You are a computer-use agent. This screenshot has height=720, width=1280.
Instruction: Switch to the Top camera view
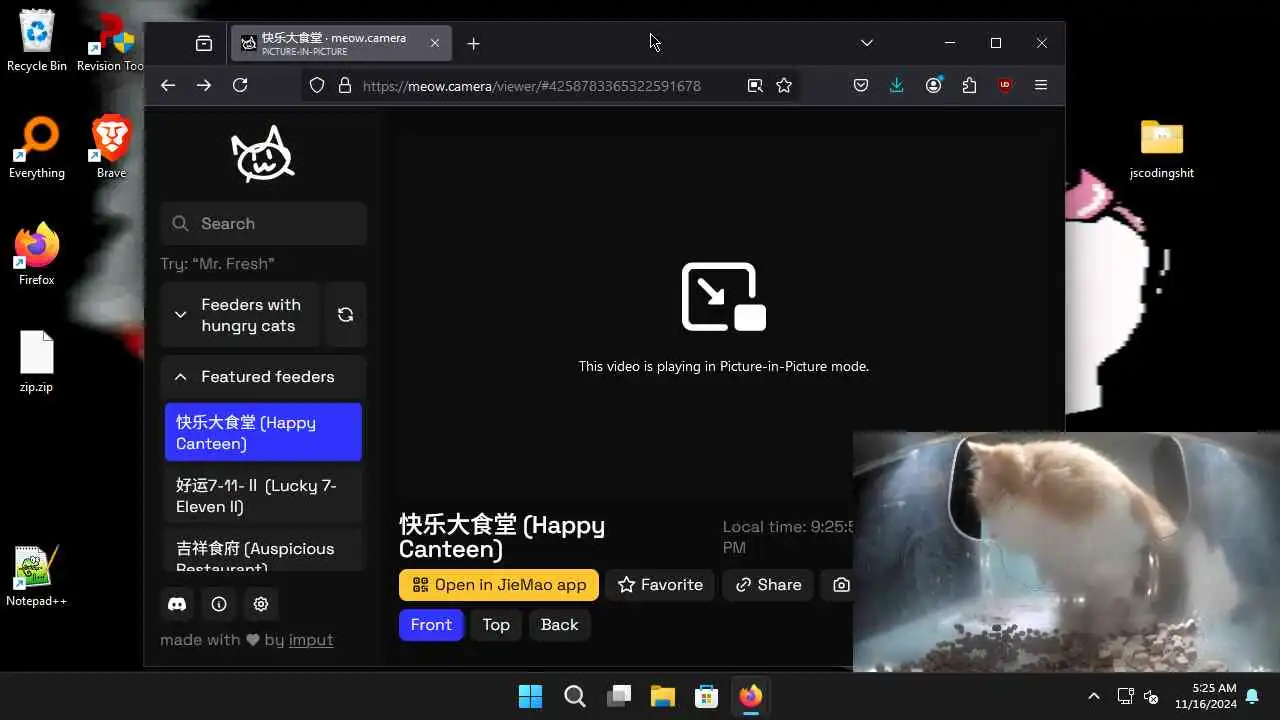tap(496, 625)
